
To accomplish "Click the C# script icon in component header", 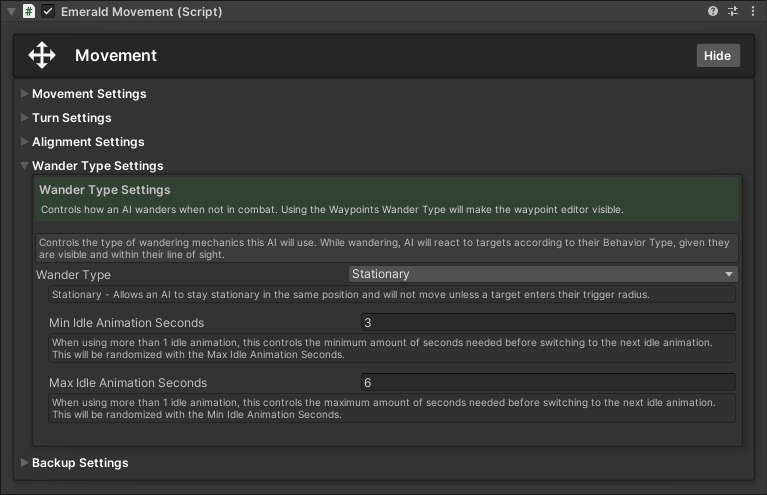I will point(29,12).
